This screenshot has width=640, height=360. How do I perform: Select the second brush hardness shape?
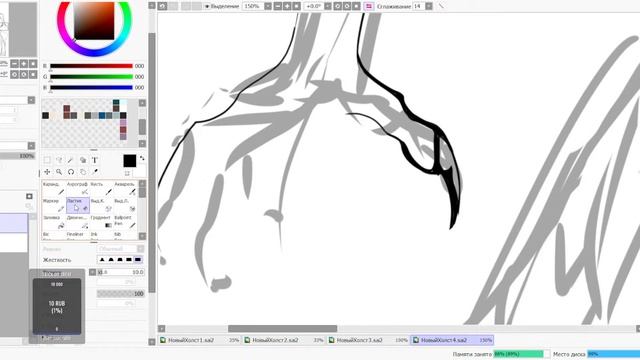[111, 260]
